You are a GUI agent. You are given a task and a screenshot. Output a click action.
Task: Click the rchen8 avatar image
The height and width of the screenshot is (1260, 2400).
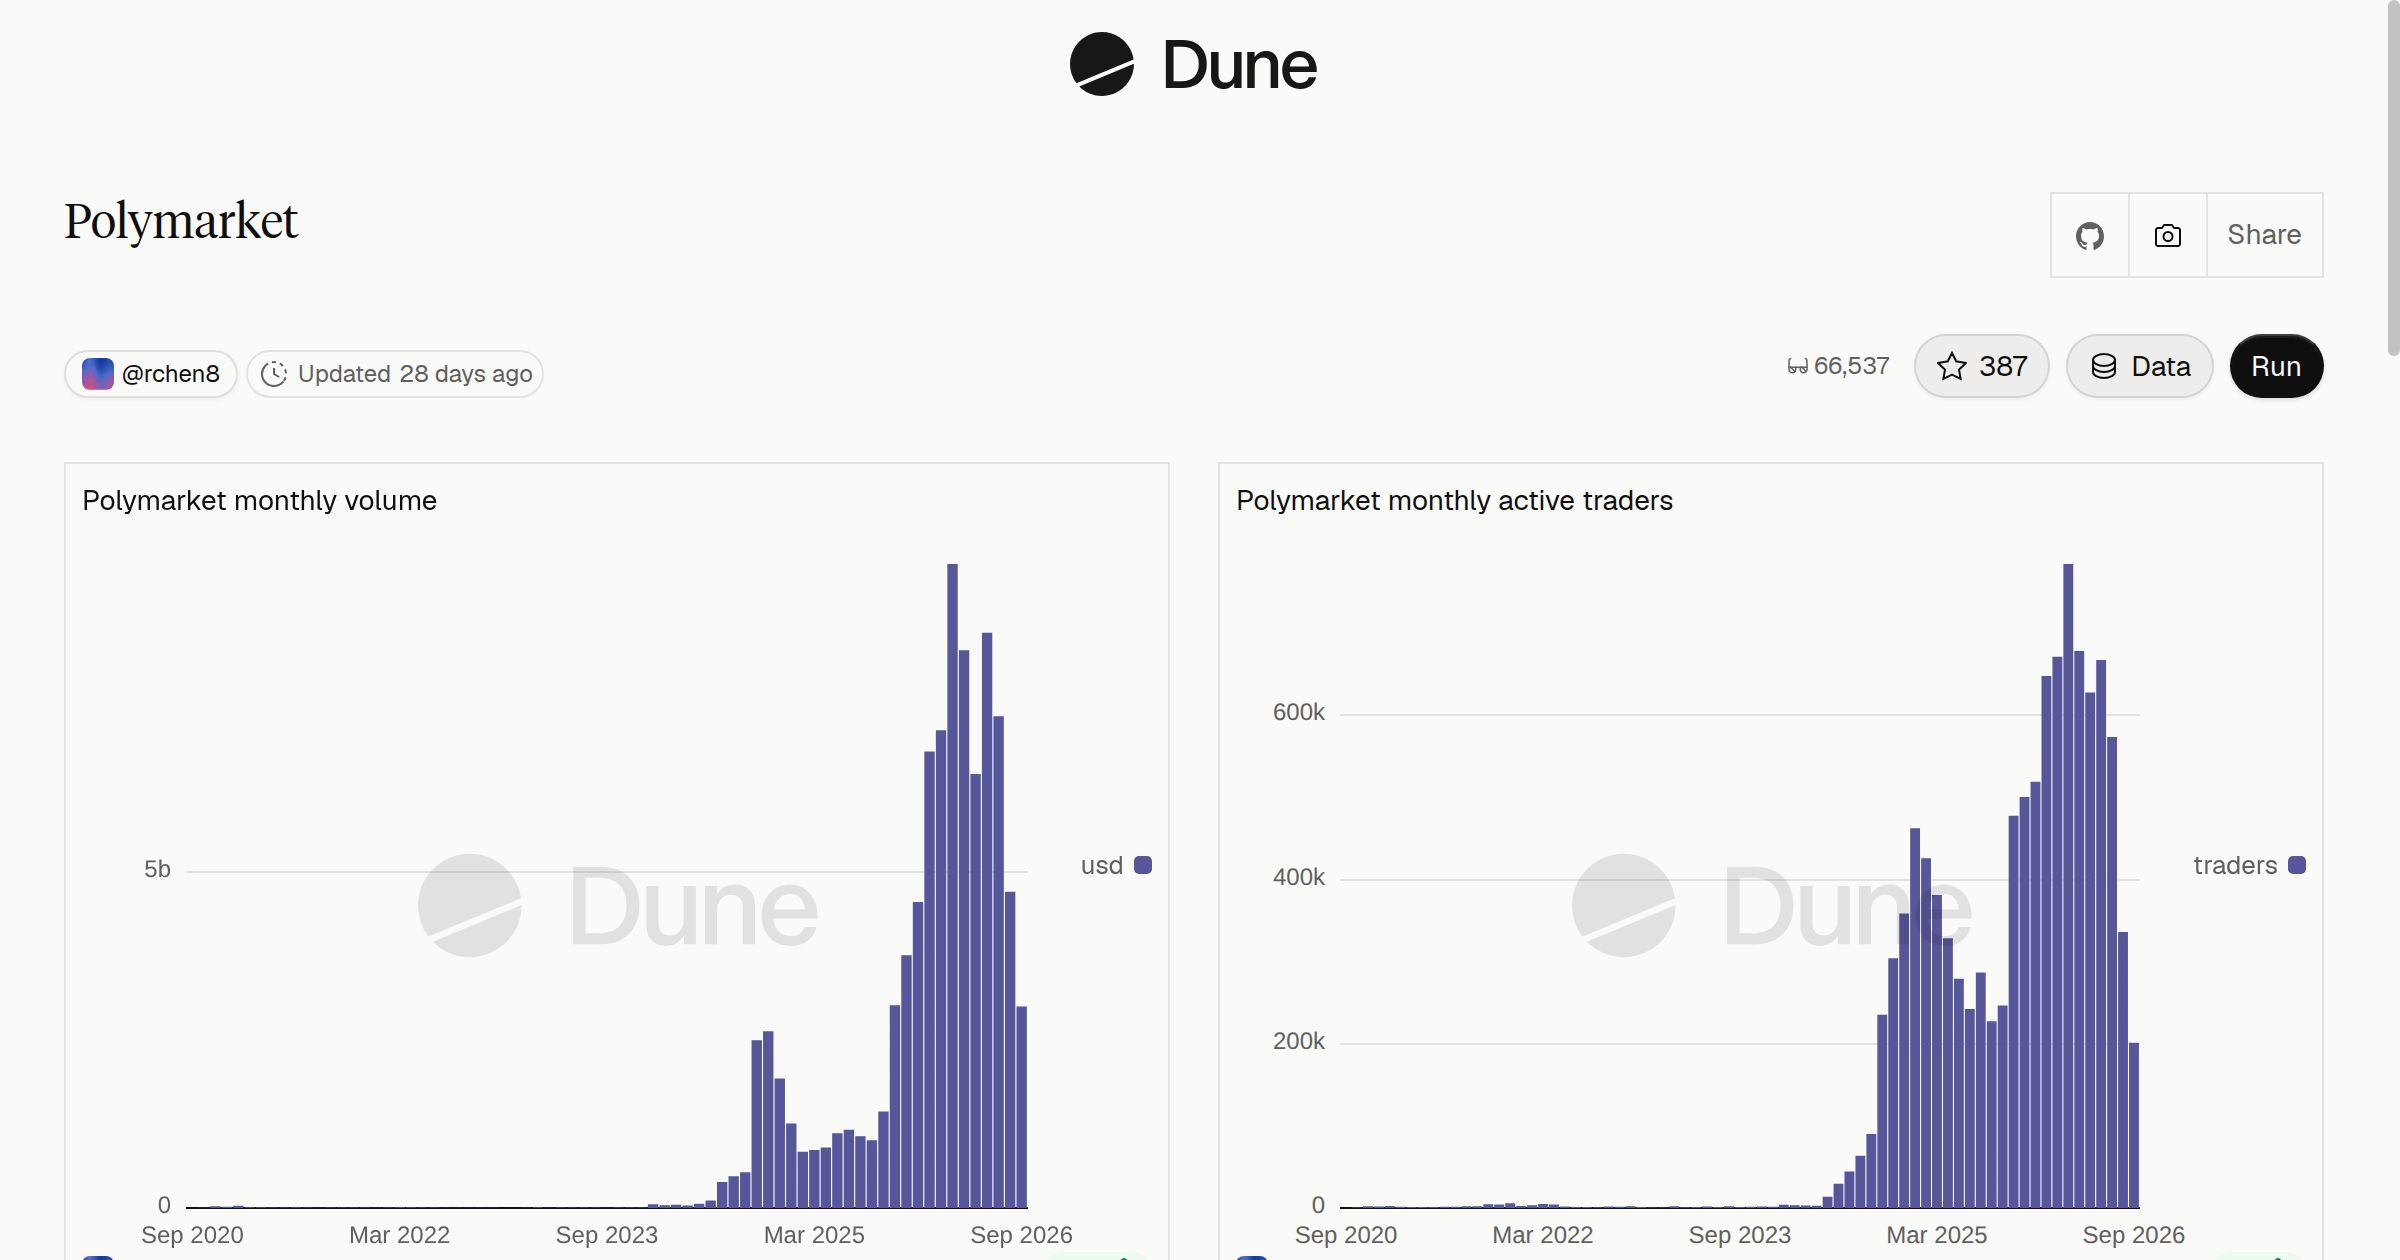[97, 374]
